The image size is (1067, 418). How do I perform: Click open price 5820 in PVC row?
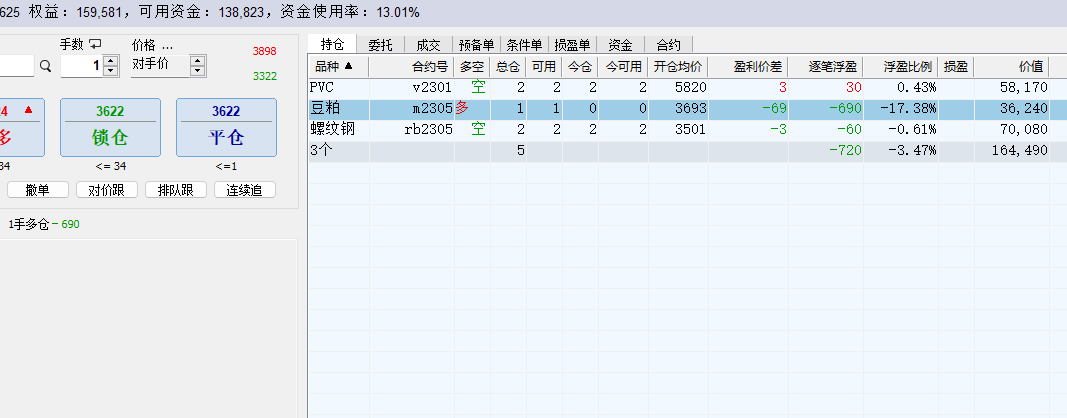[x=690, y=87]
